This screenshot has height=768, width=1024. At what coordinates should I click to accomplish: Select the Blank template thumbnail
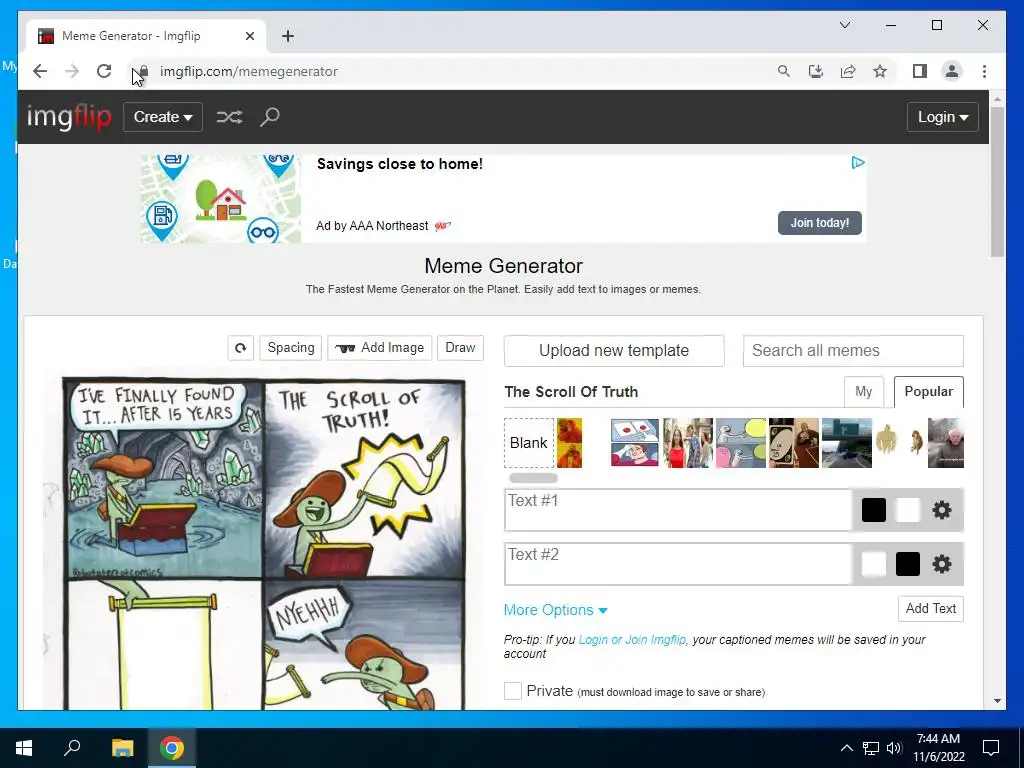pyautogui.click(x=529, y=443)
